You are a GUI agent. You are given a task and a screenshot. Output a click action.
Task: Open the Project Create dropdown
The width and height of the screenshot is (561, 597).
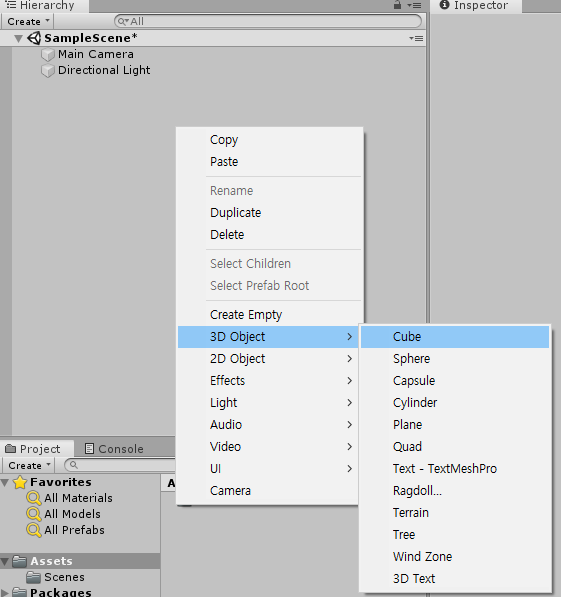[x=28, y=465]
